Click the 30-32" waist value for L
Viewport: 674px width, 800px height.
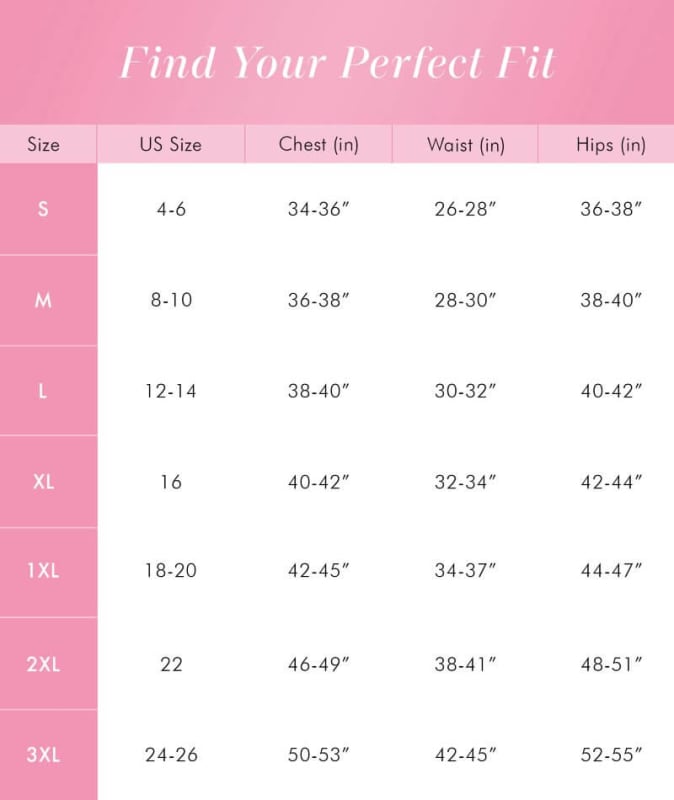465,391
